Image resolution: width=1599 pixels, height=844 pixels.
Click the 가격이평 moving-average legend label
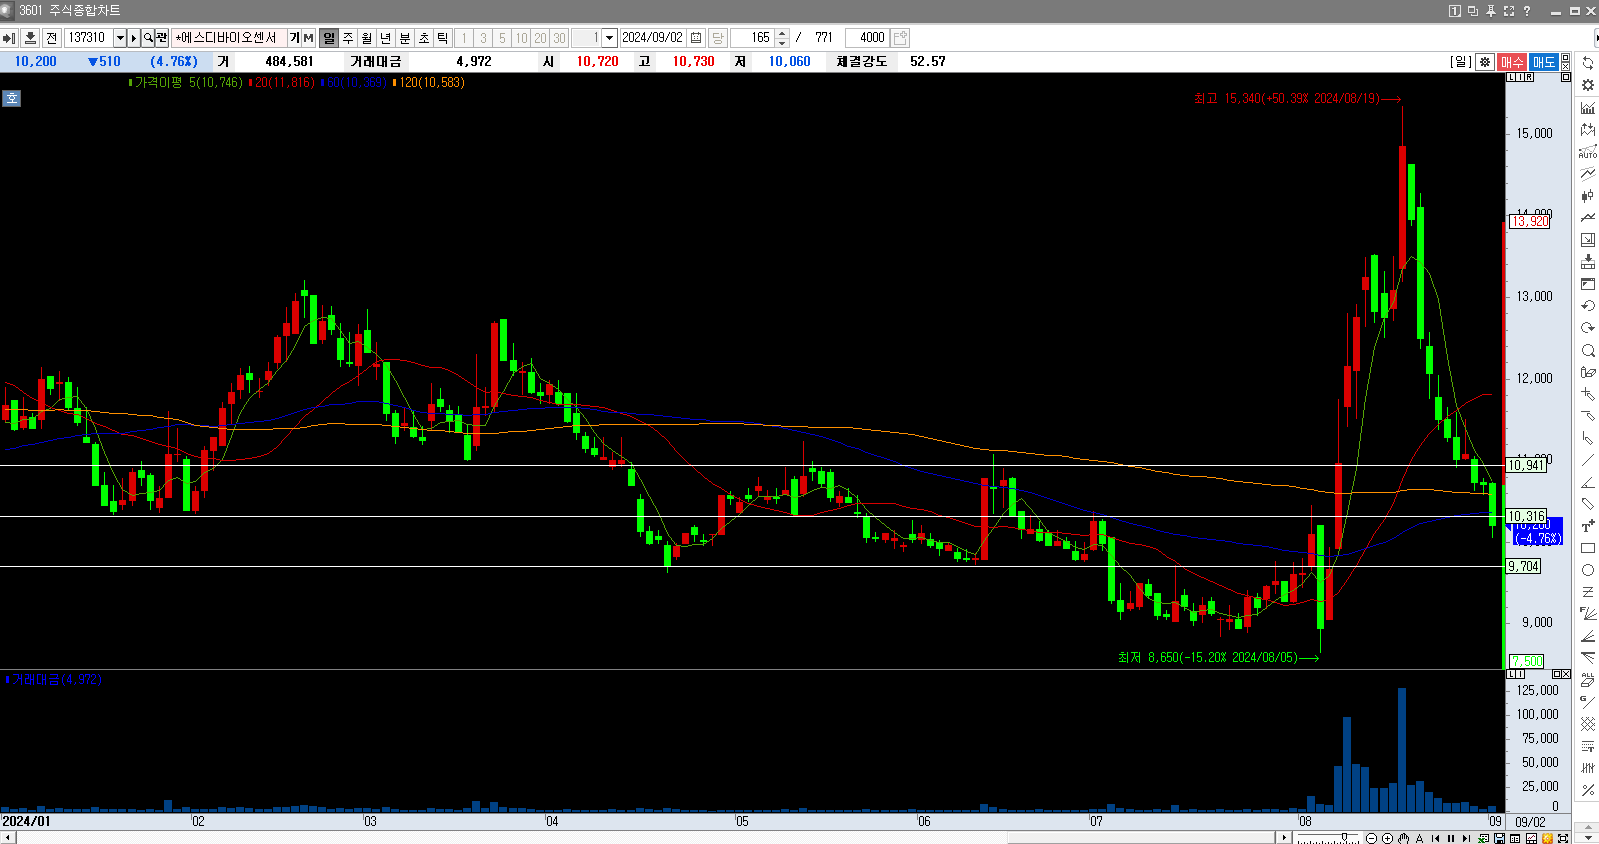pos(158,82)
